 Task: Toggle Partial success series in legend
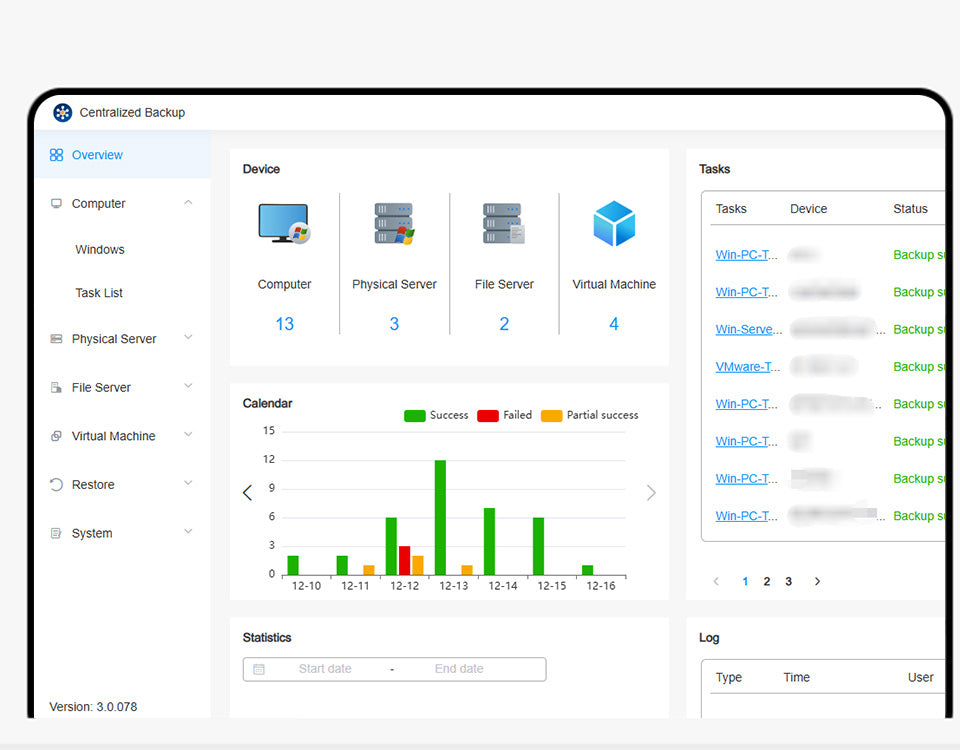coord(589,416)
